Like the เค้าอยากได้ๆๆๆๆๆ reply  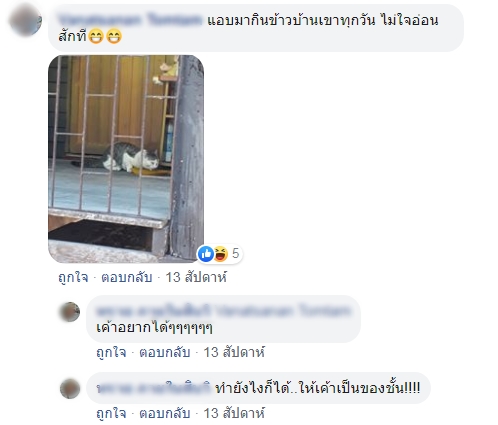[x=111, y=352]
